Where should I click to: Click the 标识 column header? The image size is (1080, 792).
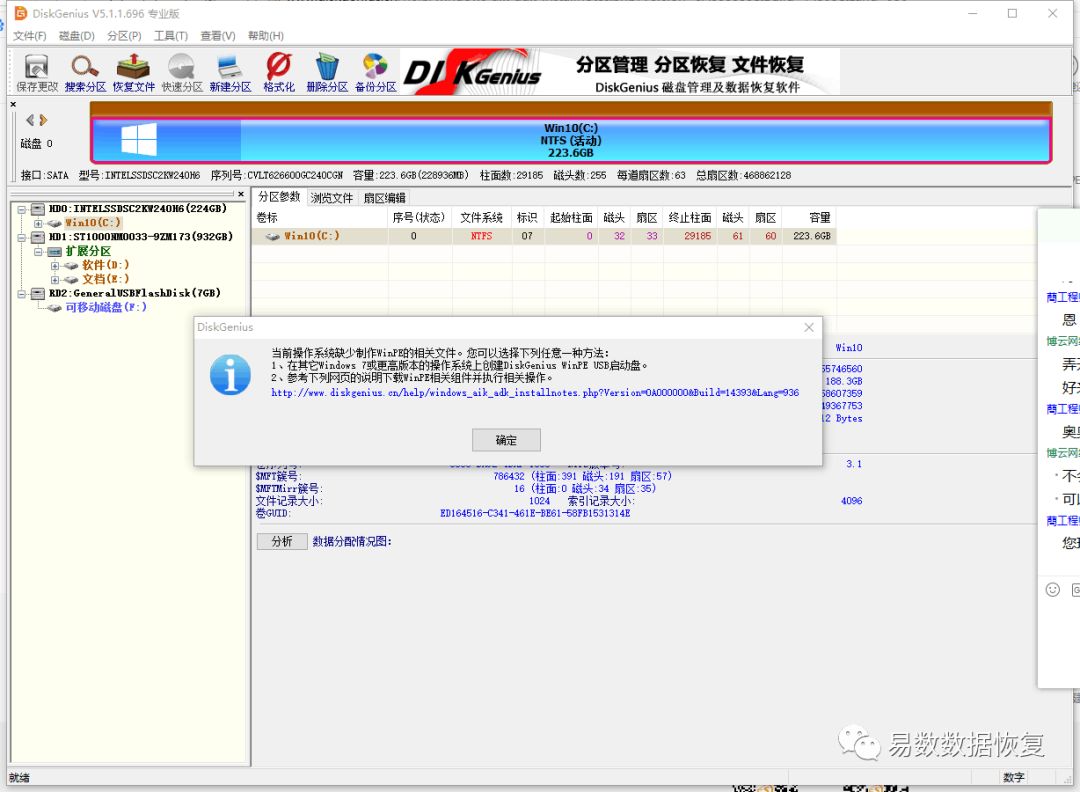pyautogui.click(x=527, y=218)
